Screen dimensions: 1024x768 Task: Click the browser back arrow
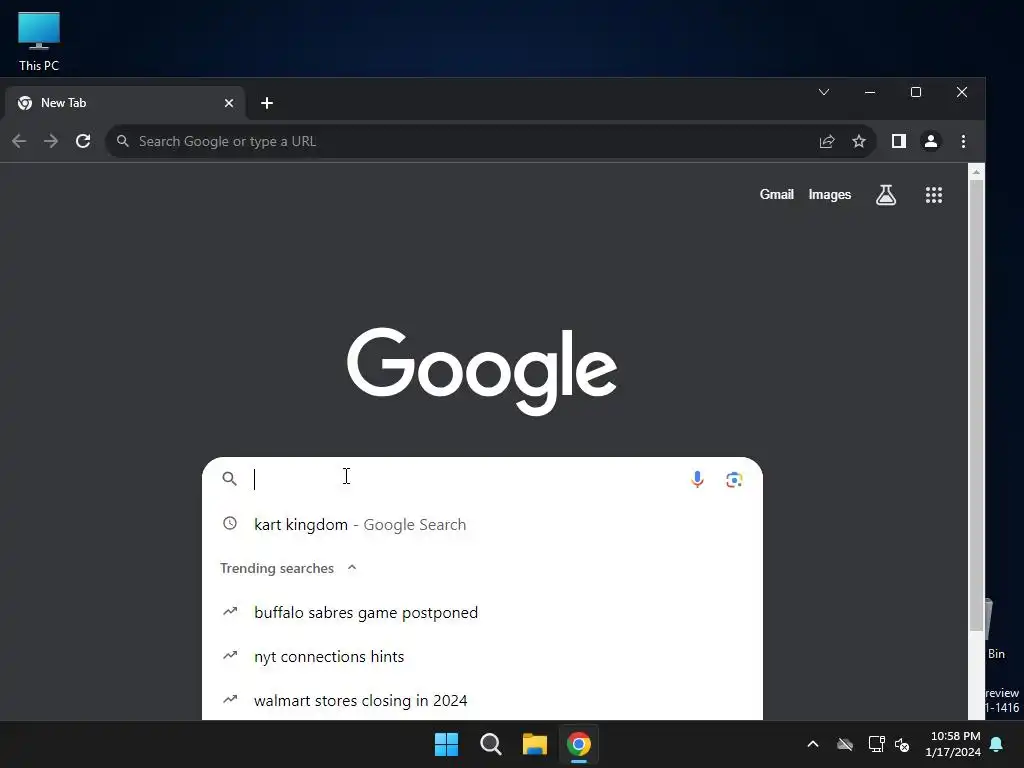tap(19, 141)
